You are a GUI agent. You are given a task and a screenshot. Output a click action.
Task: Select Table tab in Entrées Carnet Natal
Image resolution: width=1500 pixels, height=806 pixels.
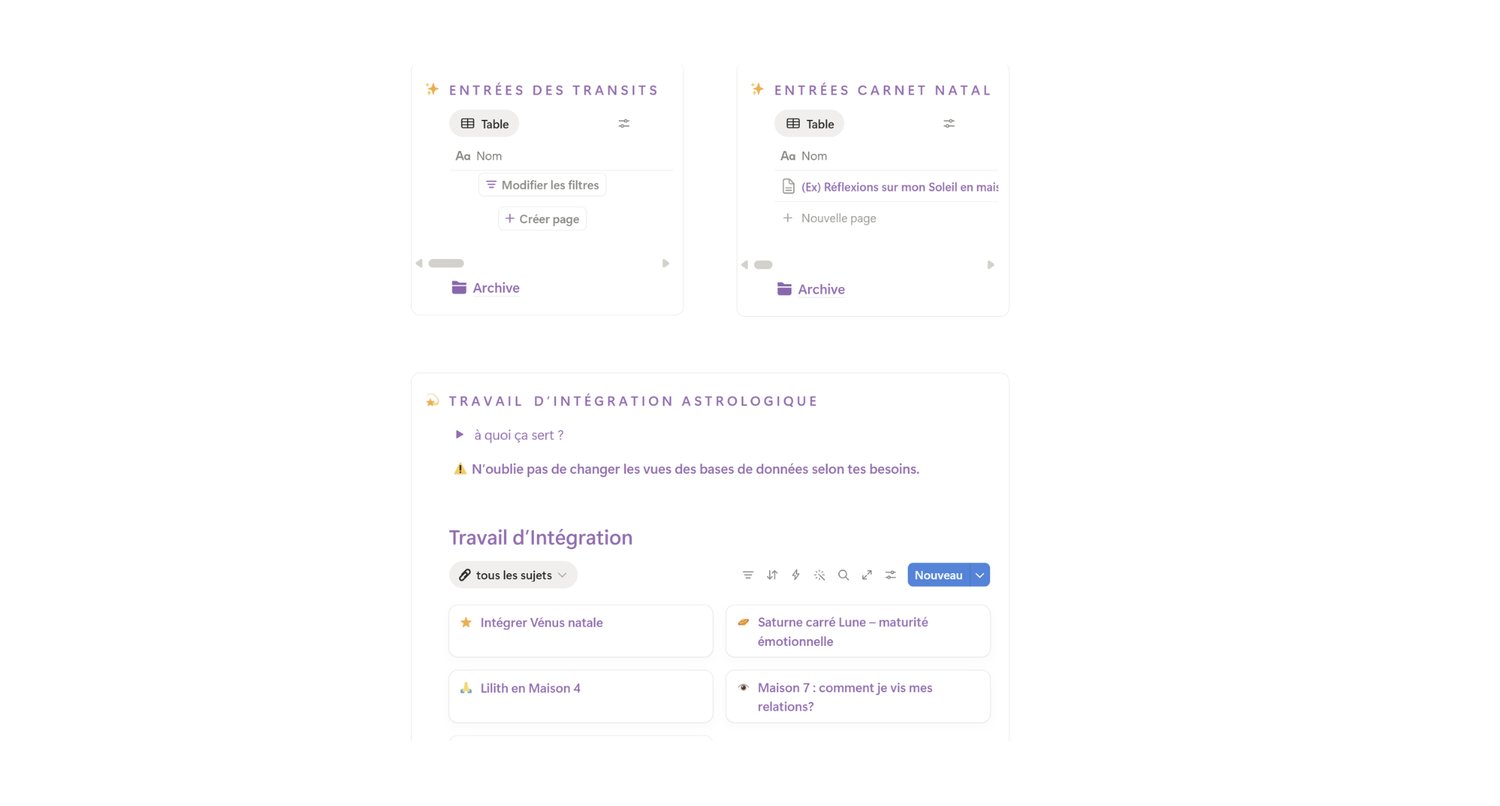[809, 124]
